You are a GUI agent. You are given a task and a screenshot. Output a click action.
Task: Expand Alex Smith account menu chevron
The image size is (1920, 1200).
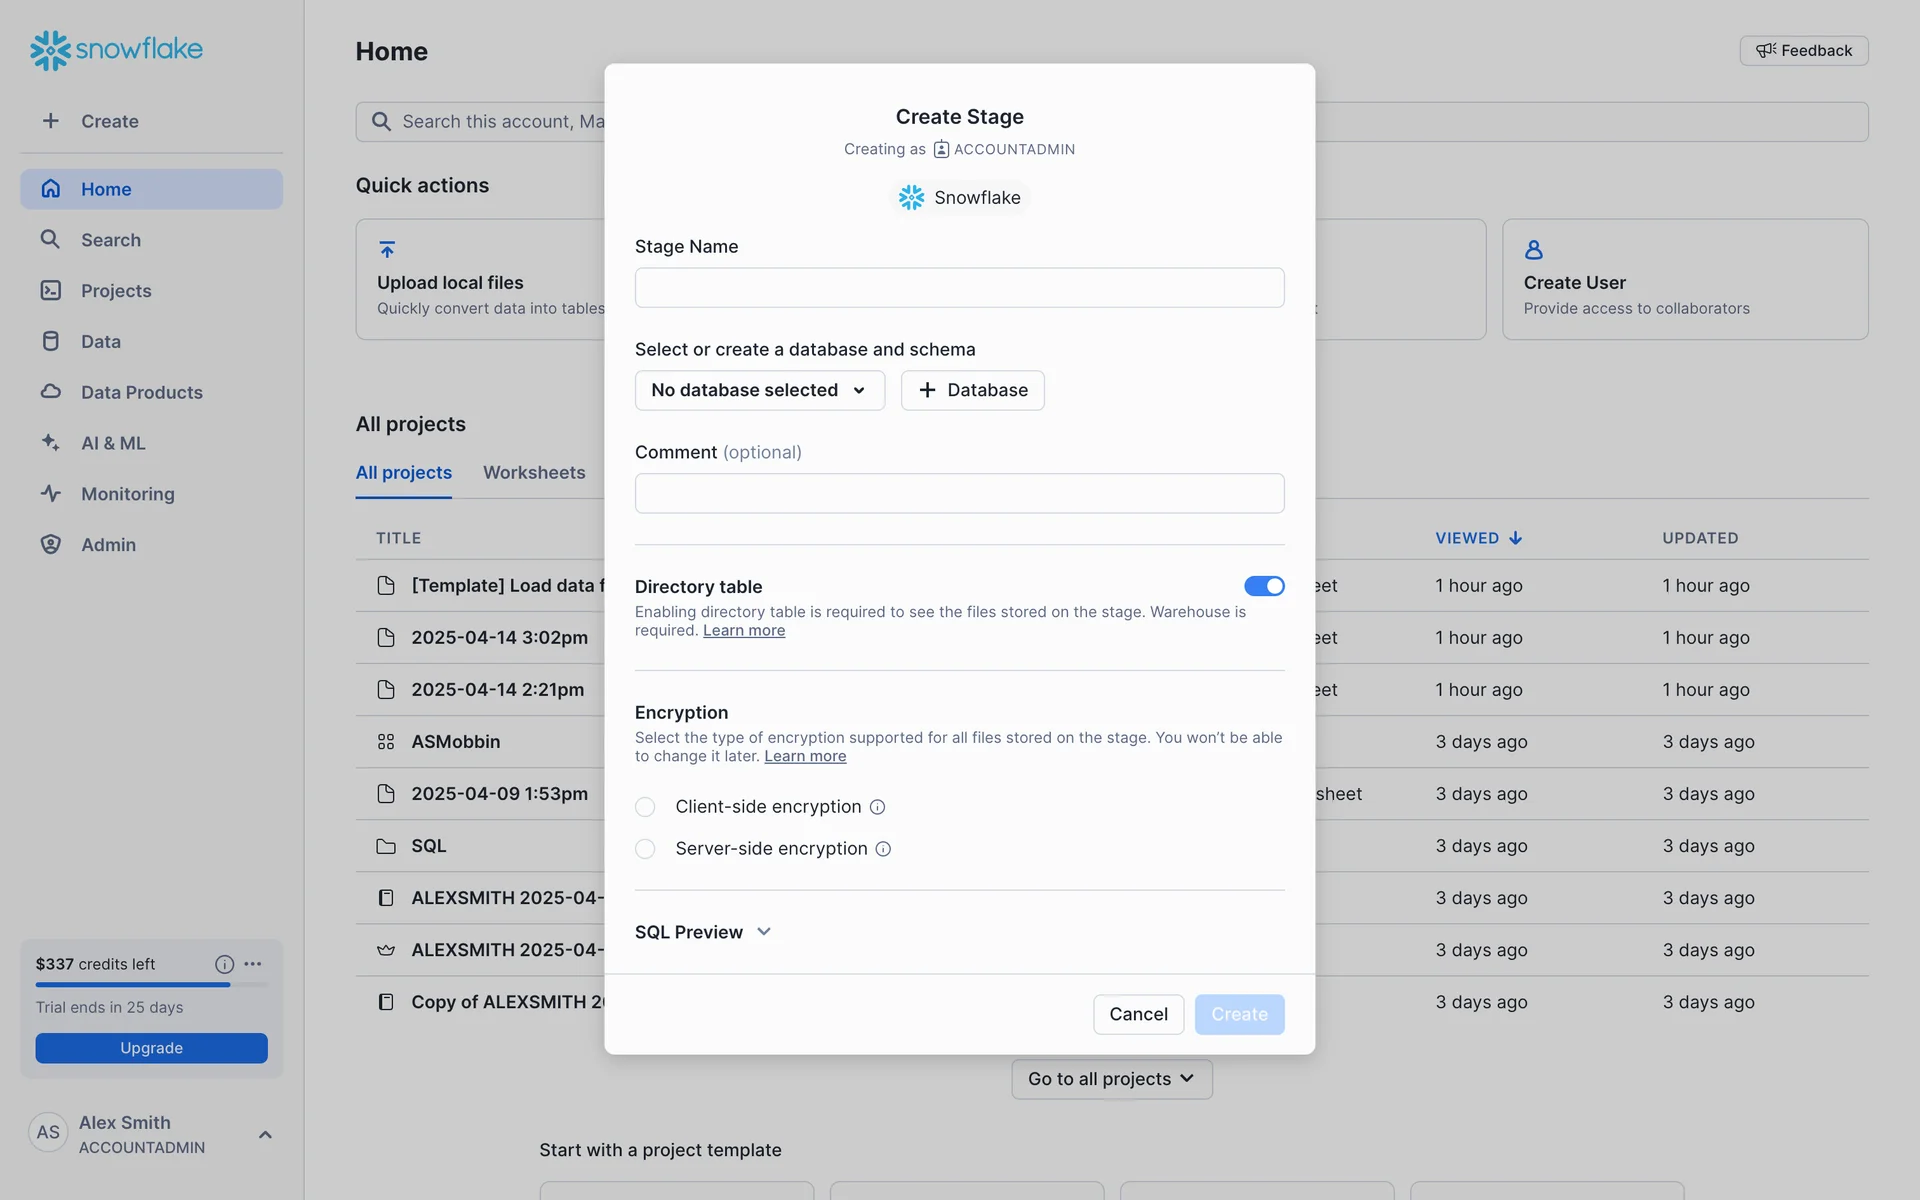[x=265, y=1134]
